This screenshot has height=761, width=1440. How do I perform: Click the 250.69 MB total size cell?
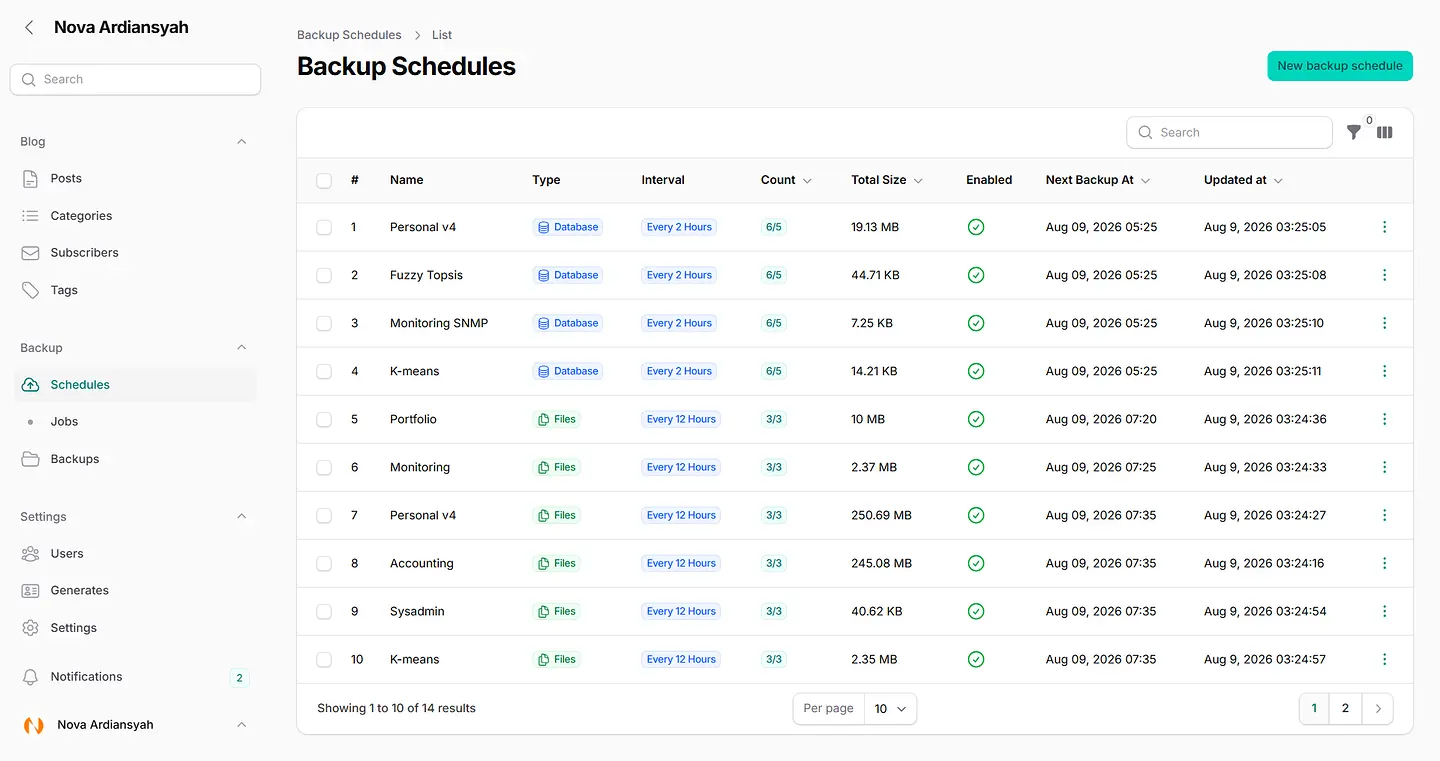[x=881, y=515]
